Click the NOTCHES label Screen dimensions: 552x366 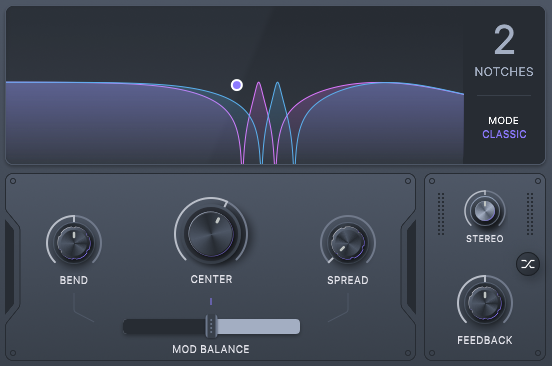tap(504, 72)
